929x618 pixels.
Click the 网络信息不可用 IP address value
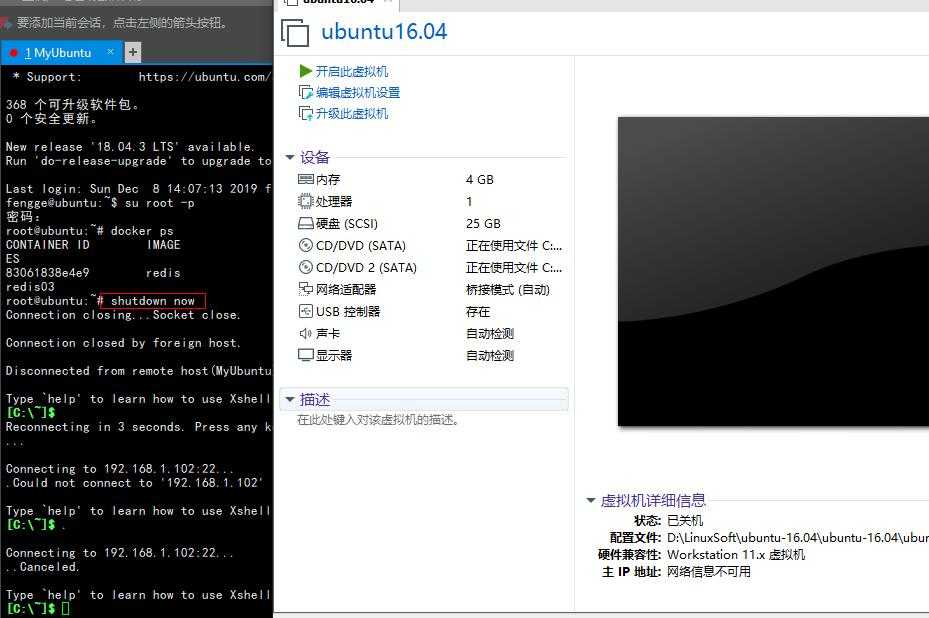[x=709, y=572]
